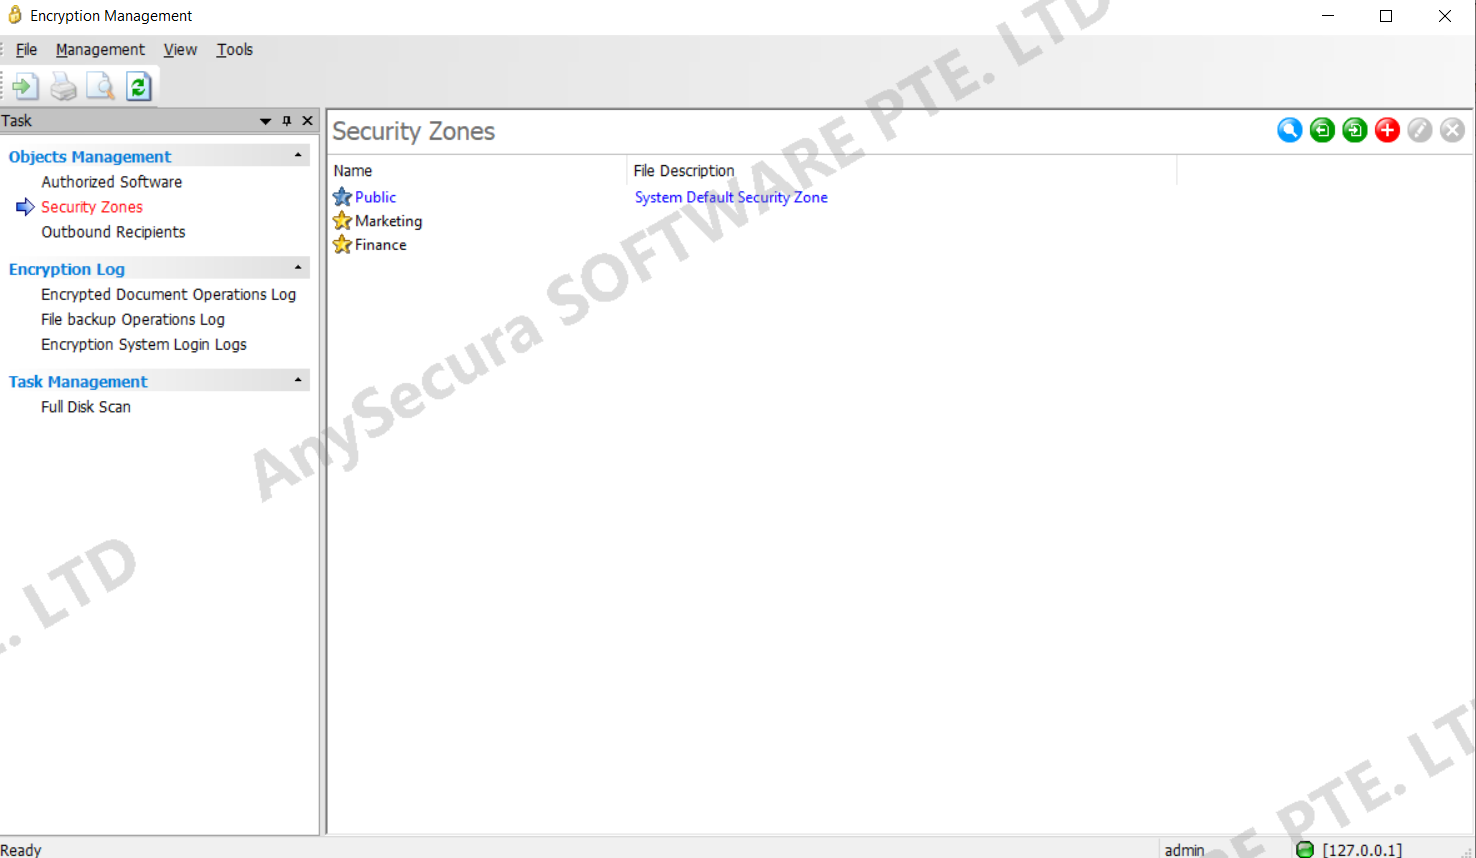Add a new security zone with red plus
1476x858 pixels.
tap(1387, 130)
